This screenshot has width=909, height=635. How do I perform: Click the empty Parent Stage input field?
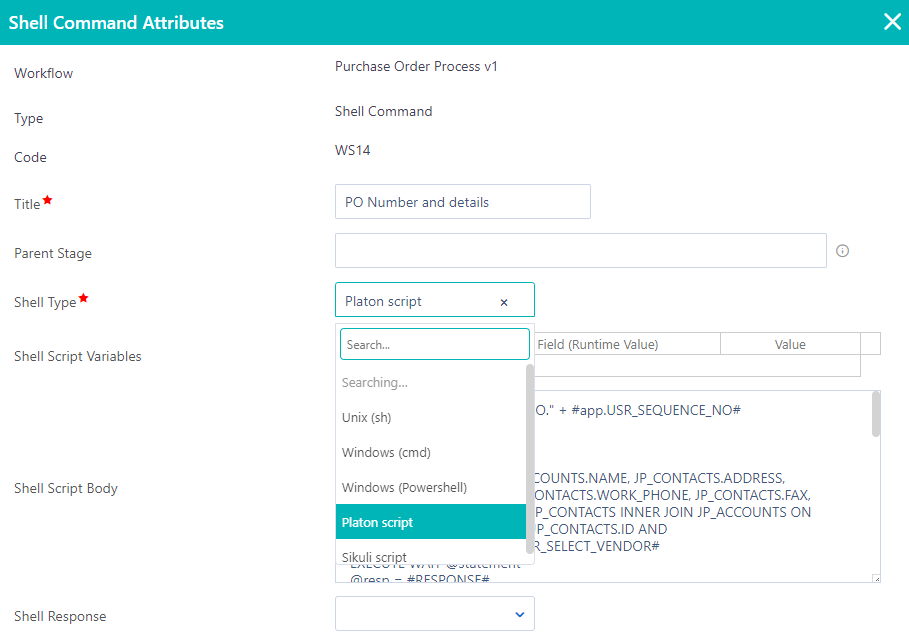point(580,251)
